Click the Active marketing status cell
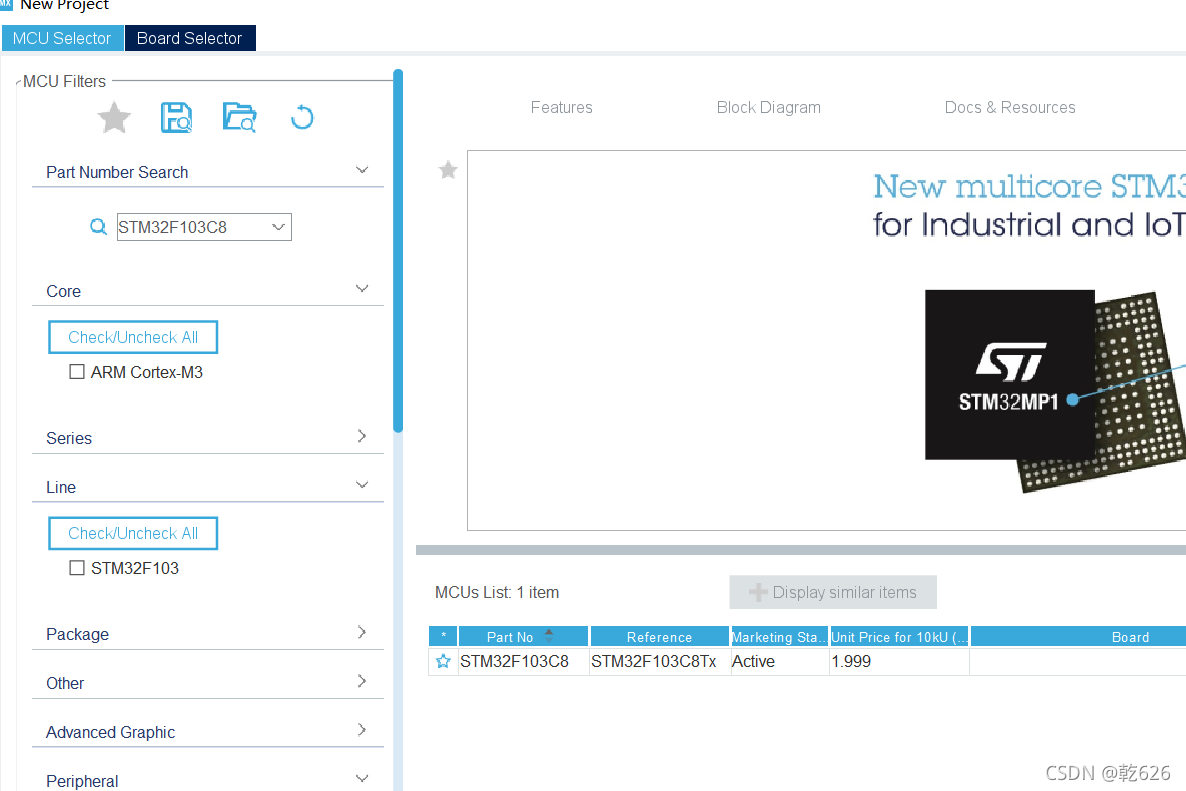 click(780, 662)
